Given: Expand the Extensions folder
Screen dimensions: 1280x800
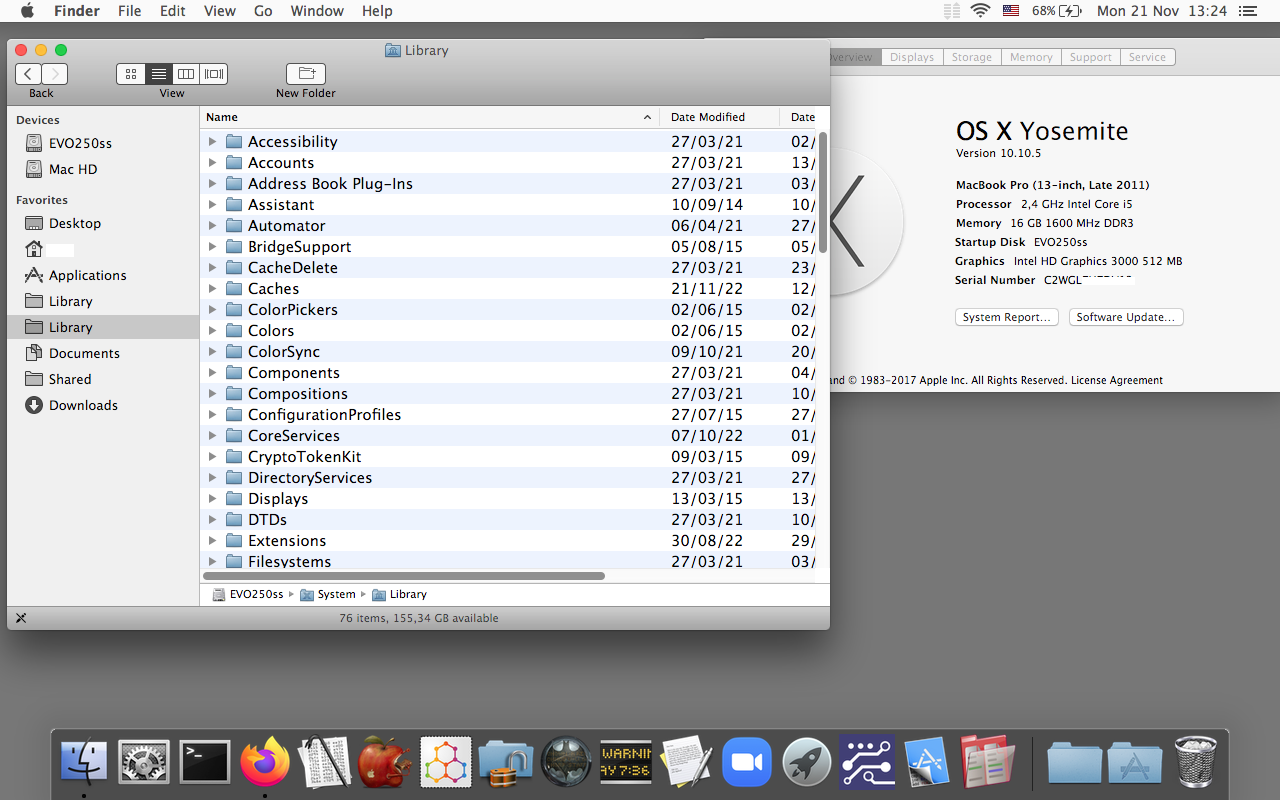Looking at the screenshot, I should pyautogui.click(x=212, y=540).
